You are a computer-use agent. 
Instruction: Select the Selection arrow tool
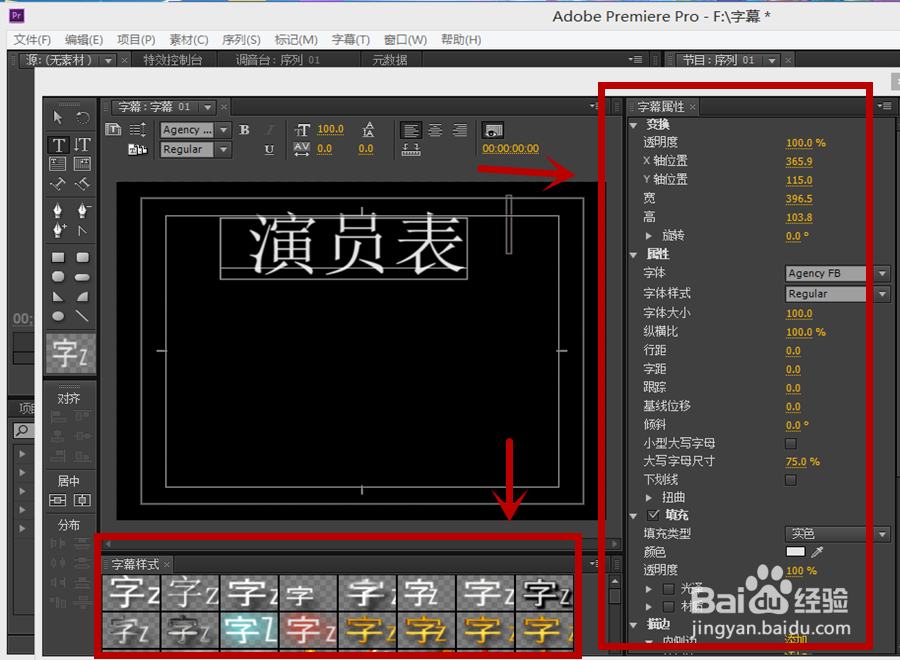tap(57, 118)
